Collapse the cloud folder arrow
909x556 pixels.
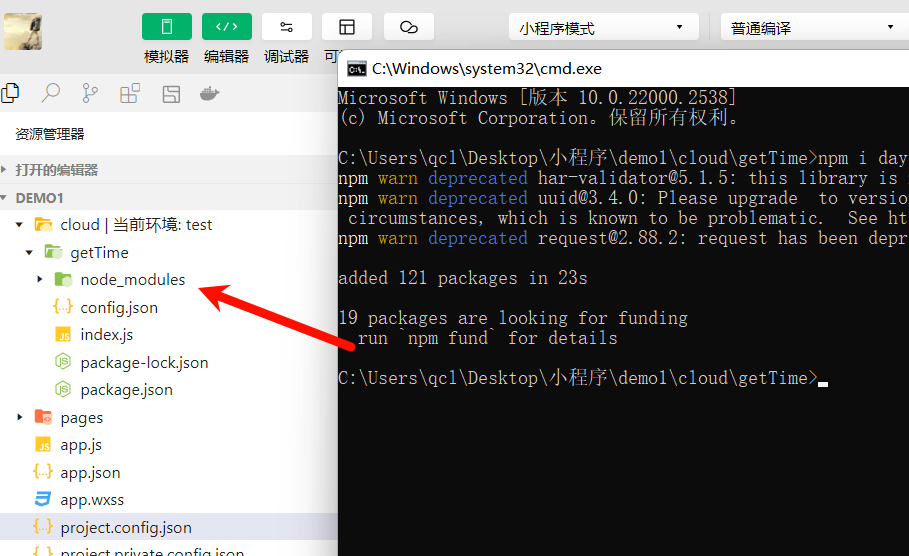point(19,224)
